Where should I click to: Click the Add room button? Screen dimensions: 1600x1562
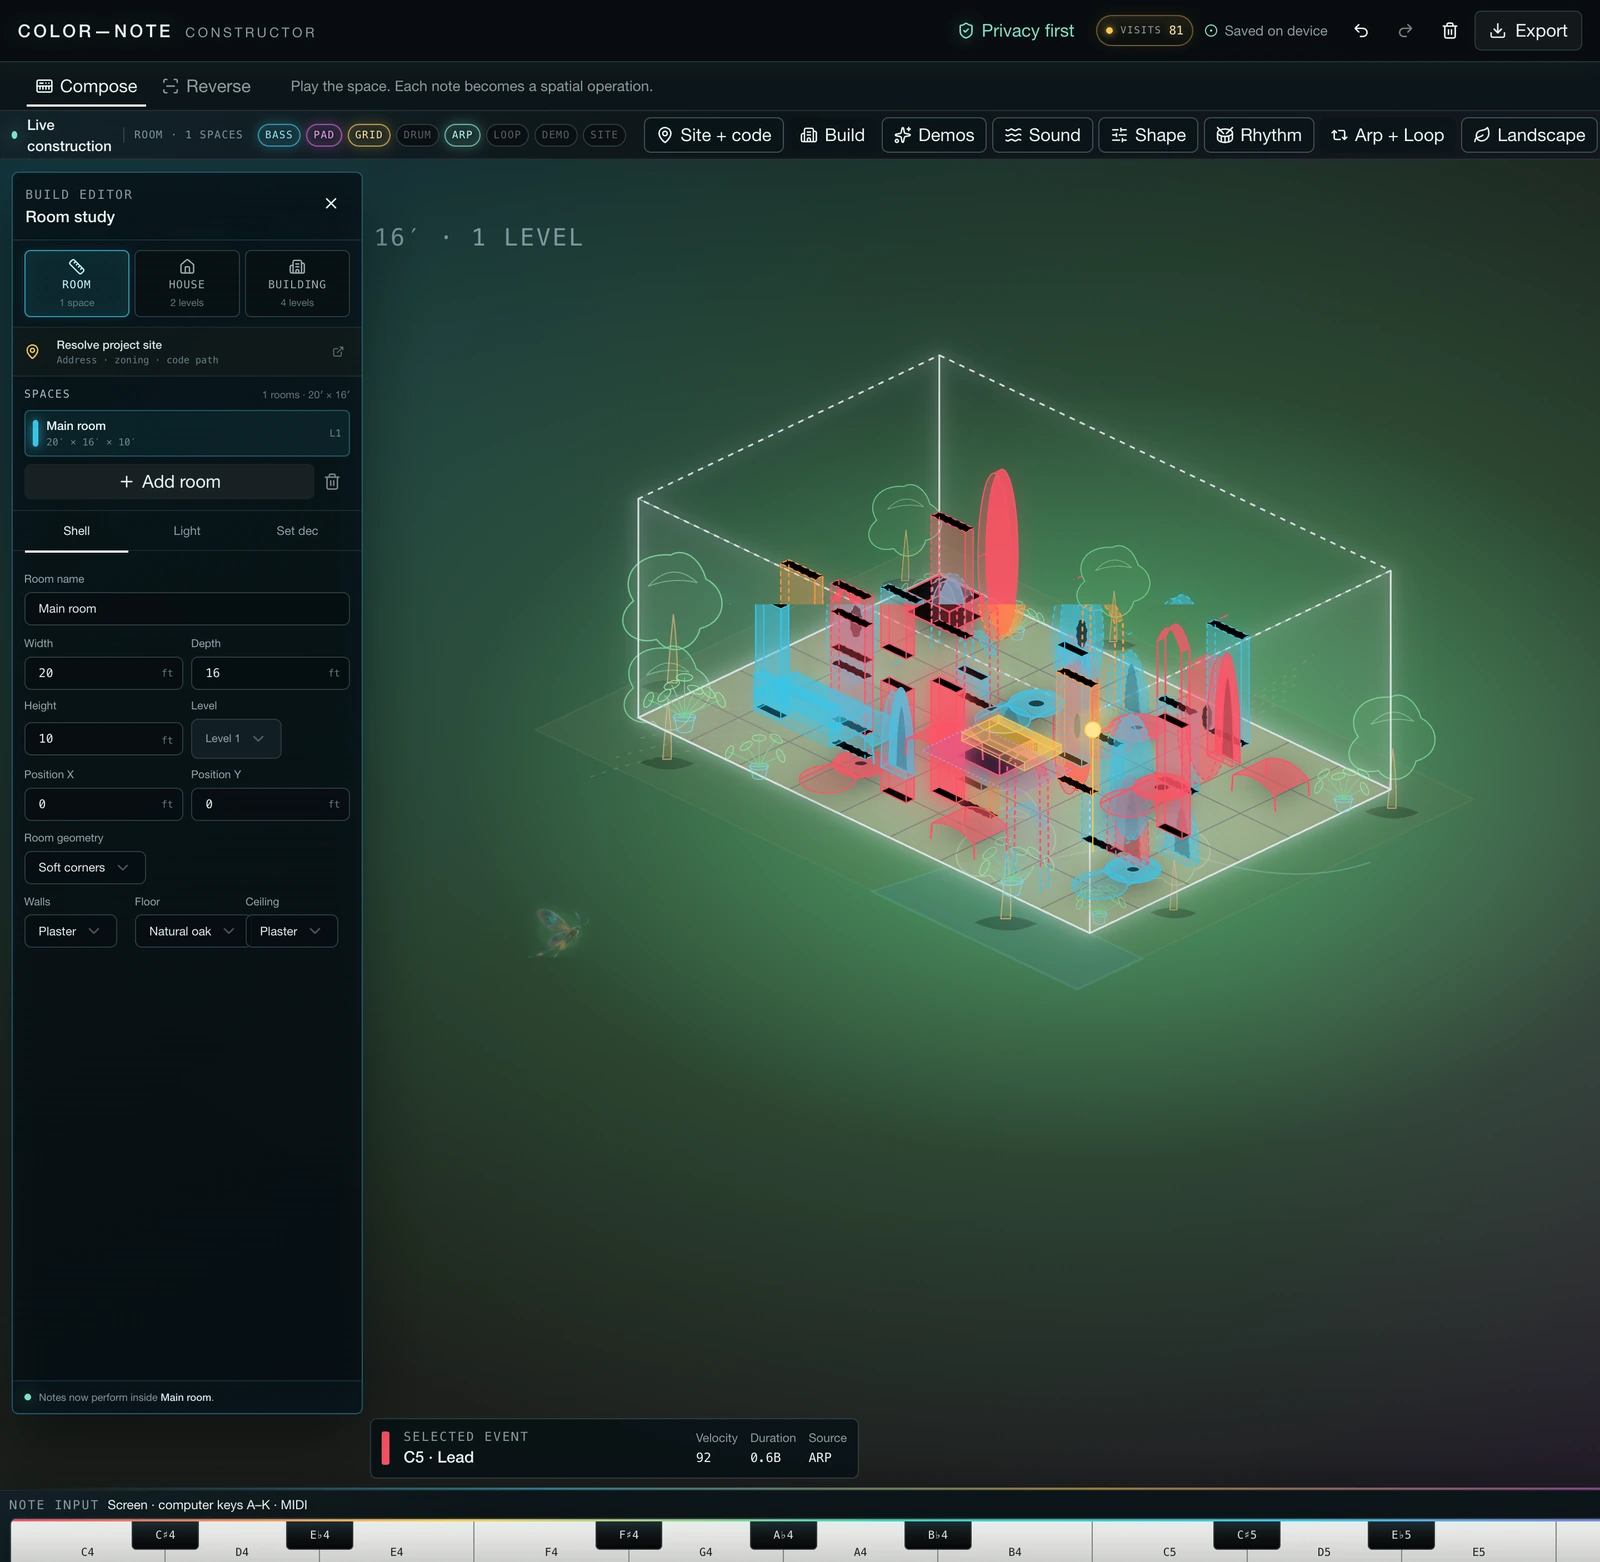169,482
